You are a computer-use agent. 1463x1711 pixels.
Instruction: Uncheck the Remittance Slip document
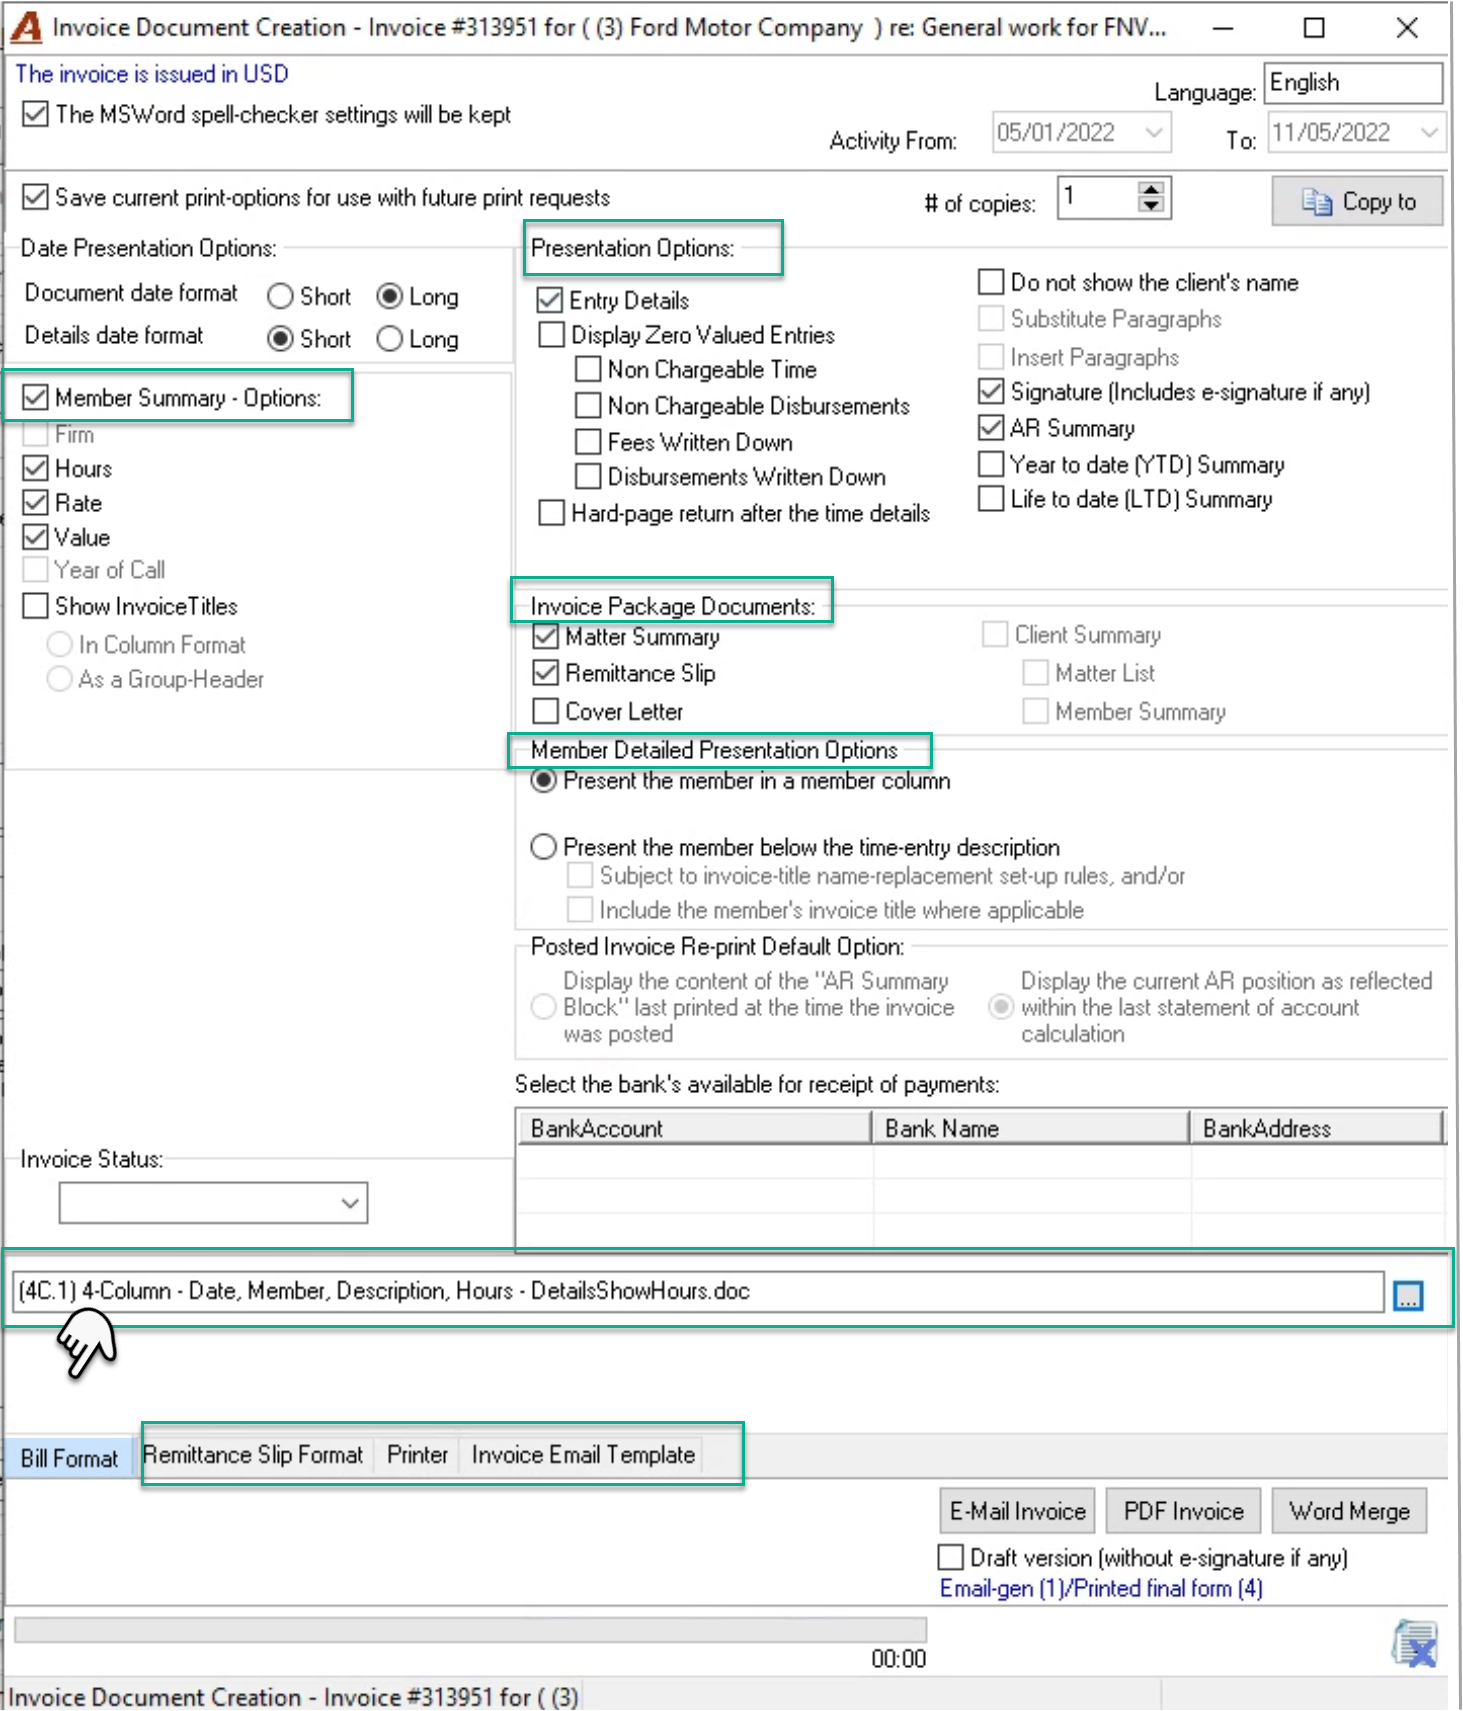point(546,673)
